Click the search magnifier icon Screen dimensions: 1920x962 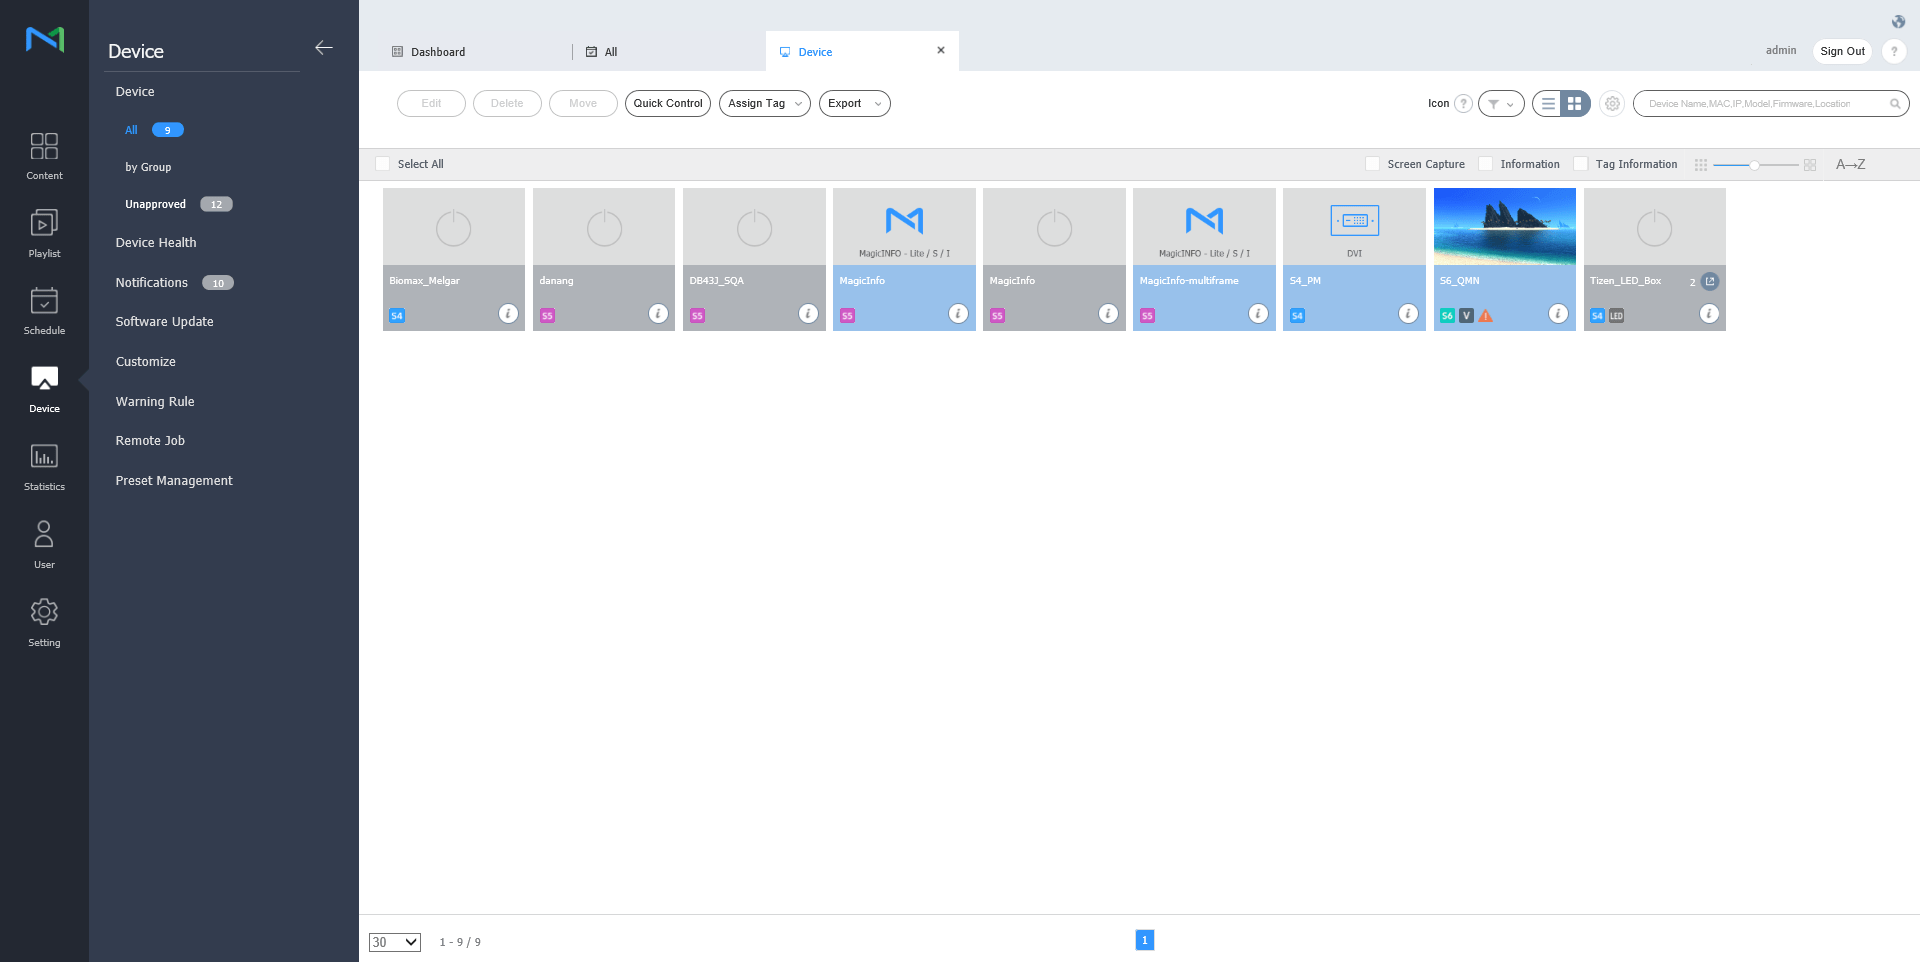click(1894, 104)
